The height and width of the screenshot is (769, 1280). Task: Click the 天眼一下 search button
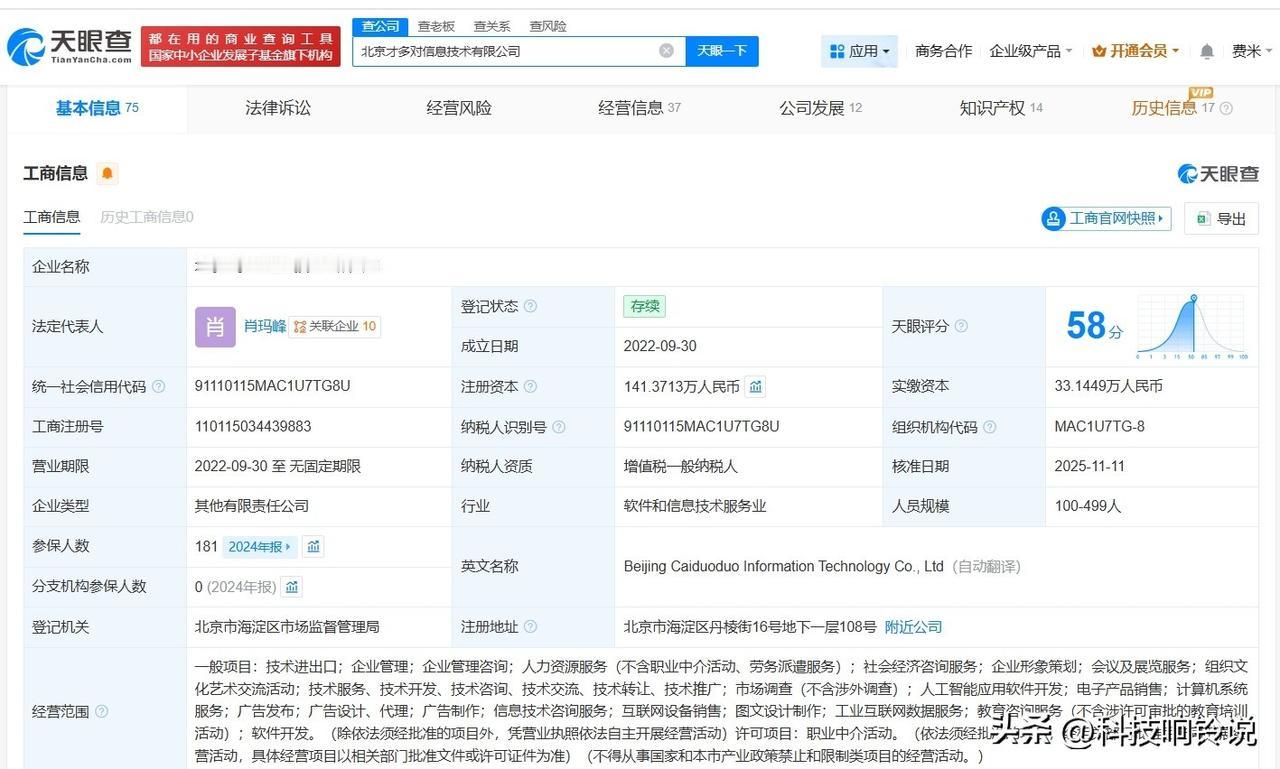click(722, 51)
